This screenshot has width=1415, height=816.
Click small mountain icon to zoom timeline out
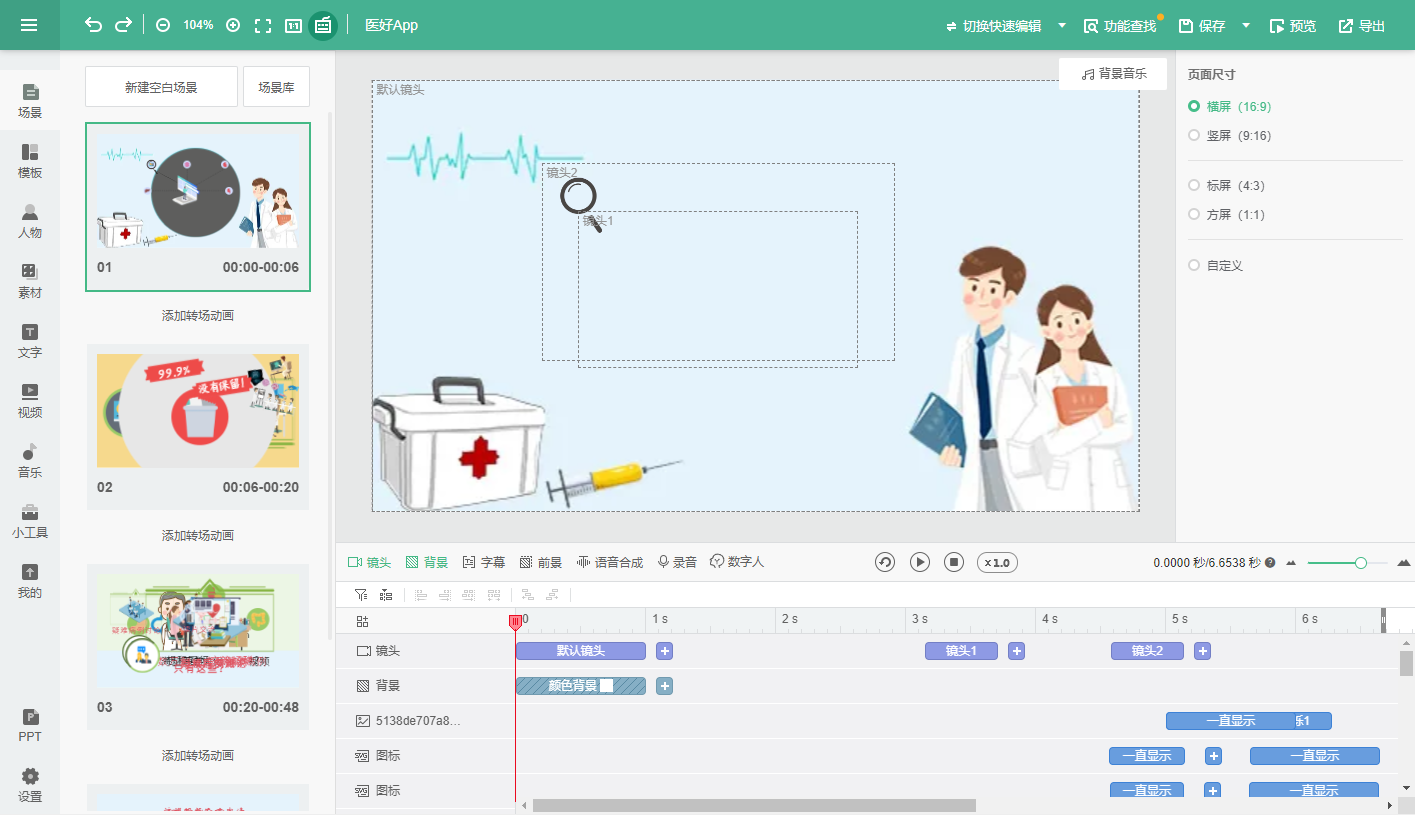click(x=1291, y=563)
